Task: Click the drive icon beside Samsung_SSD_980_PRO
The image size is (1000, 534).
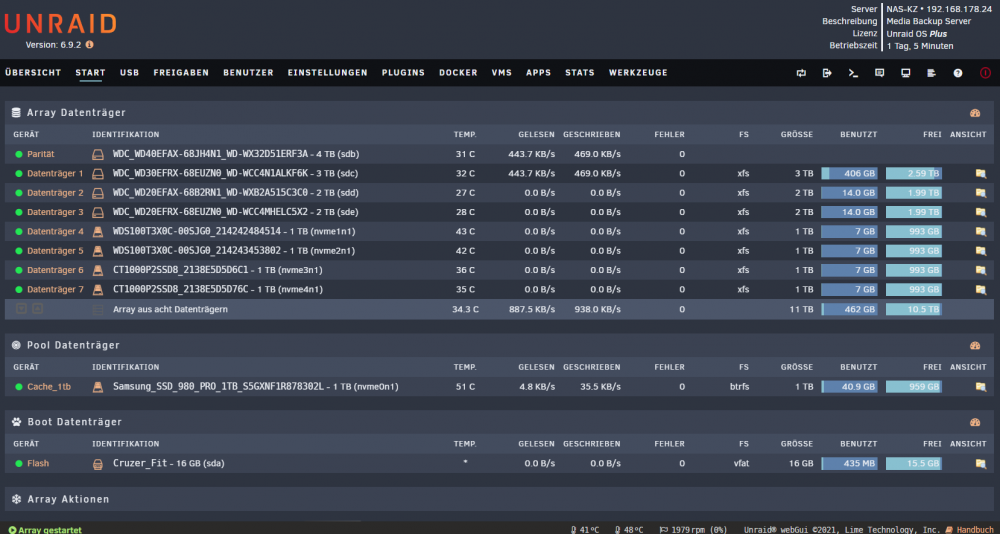Action: pos(98,387)
